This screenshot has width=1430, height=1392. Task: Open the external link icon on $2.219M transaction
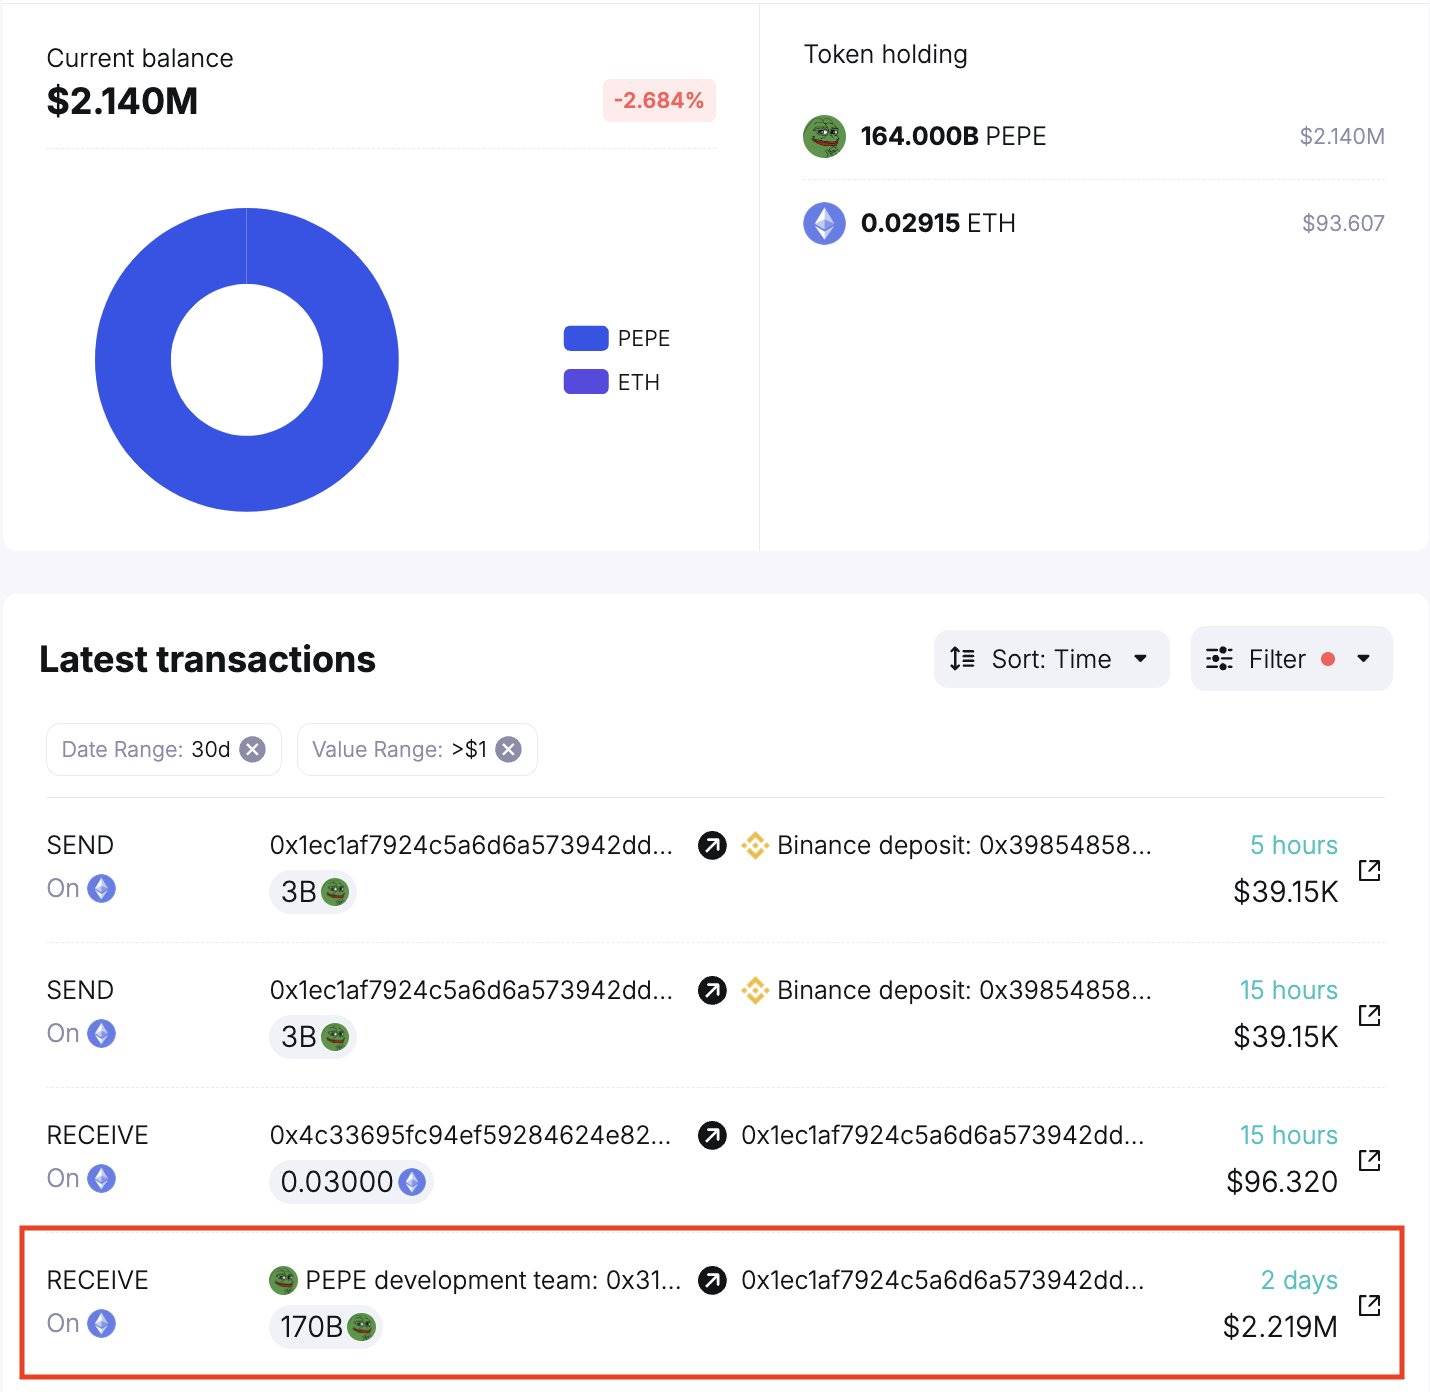(x=1370, y=1304)
